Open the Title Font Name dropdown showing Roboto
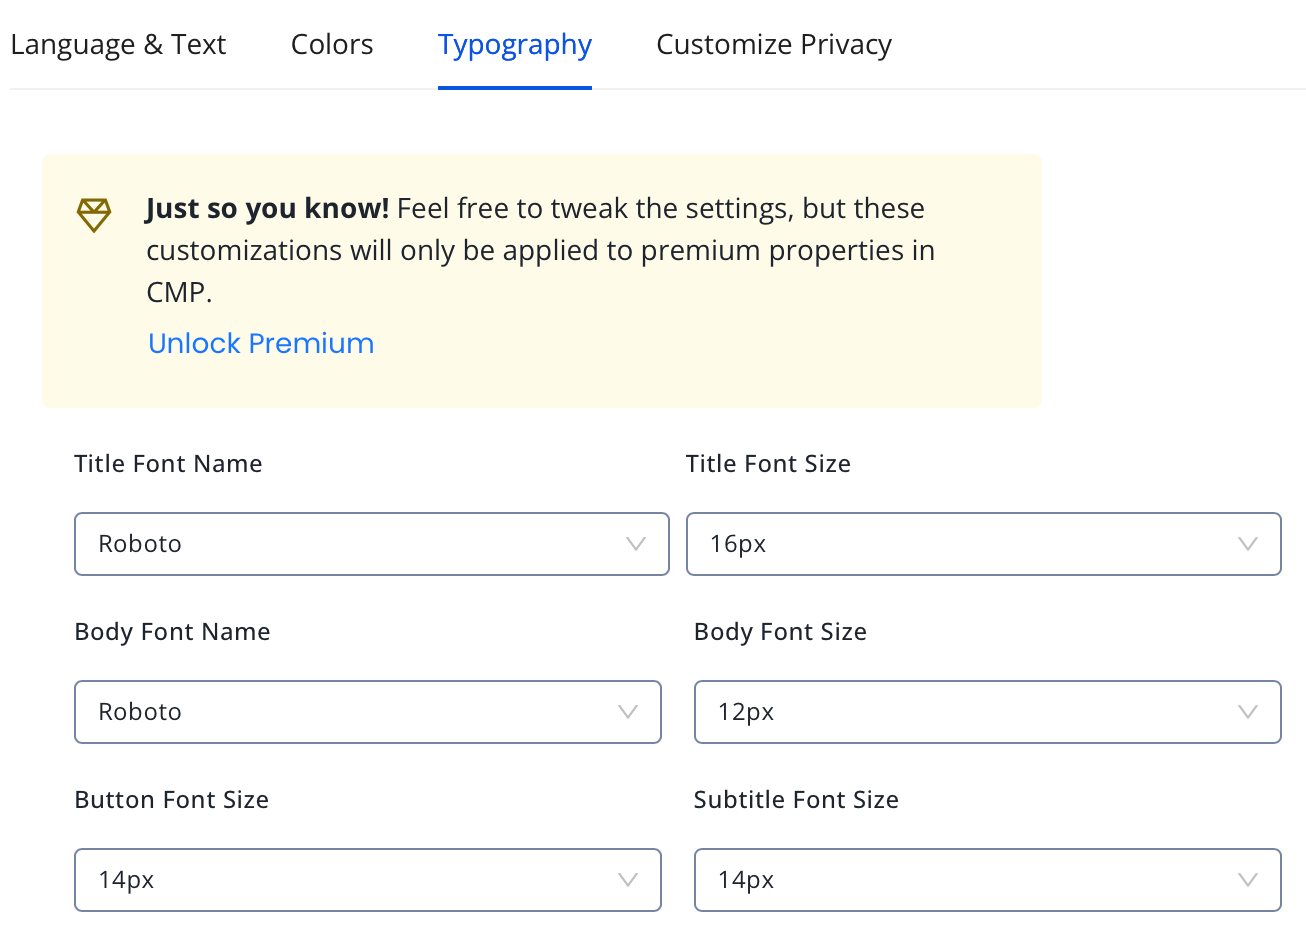Viewport: 1306px width, 944px height. coord(350,544)
